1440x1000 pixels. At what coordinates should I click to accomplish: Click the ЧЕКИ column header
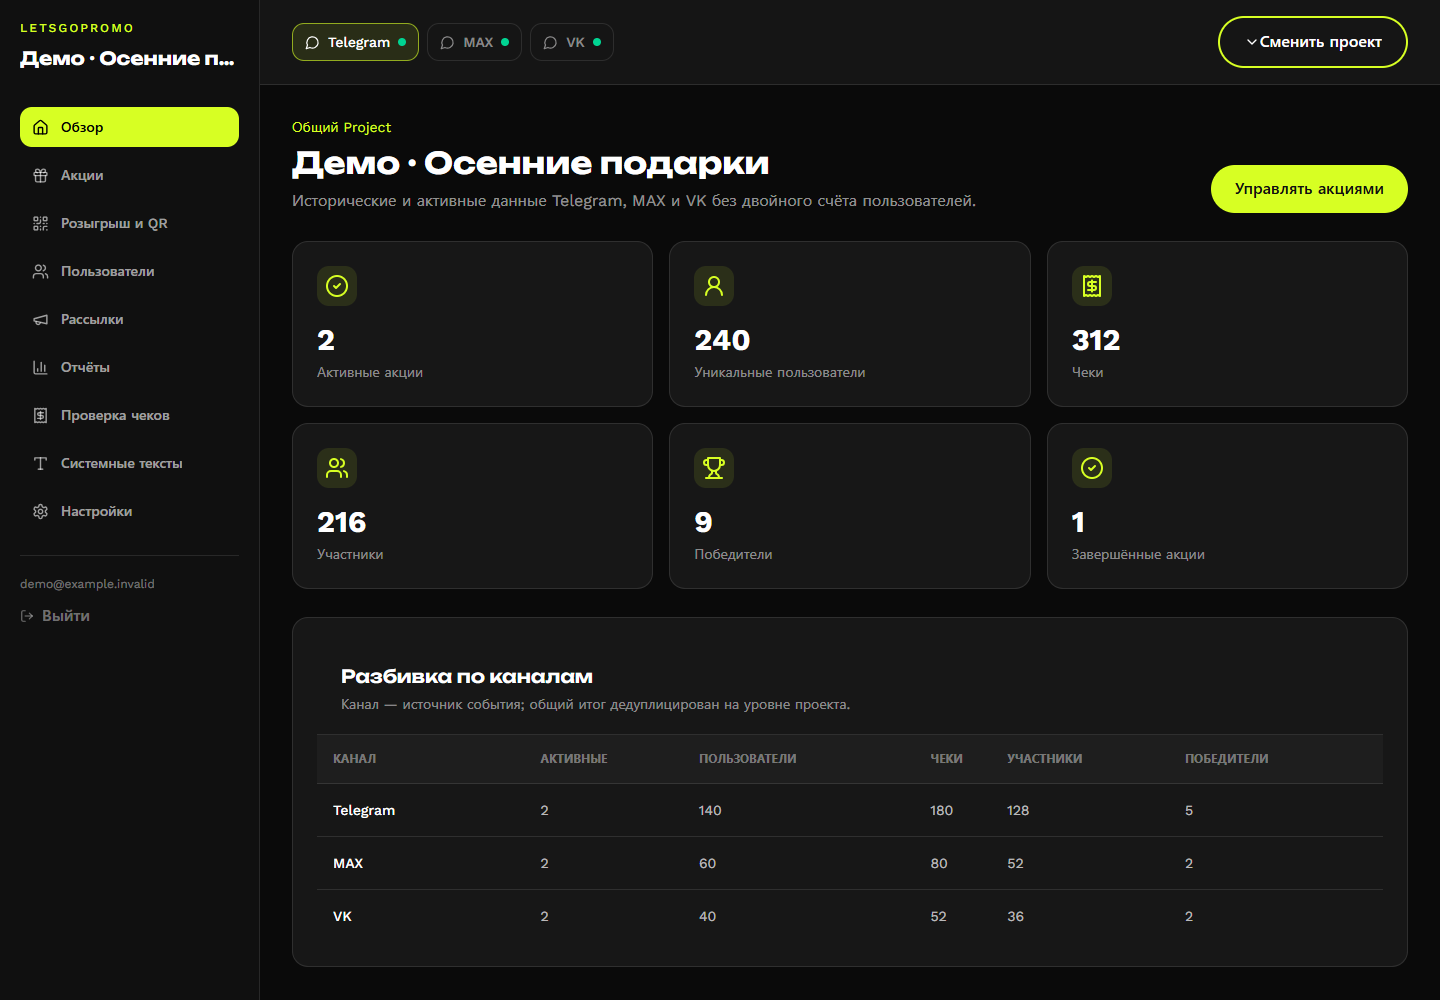tap(947, 759)
